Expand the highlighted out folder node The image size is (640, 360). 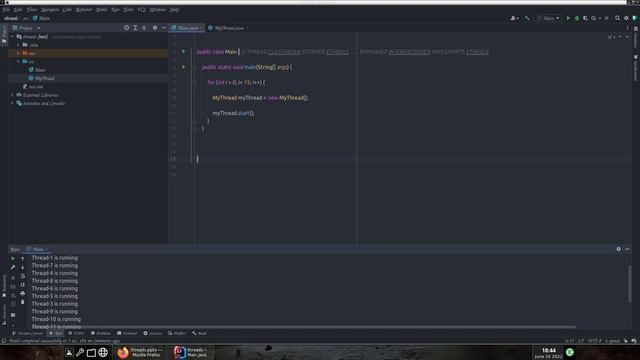(18, 53)
